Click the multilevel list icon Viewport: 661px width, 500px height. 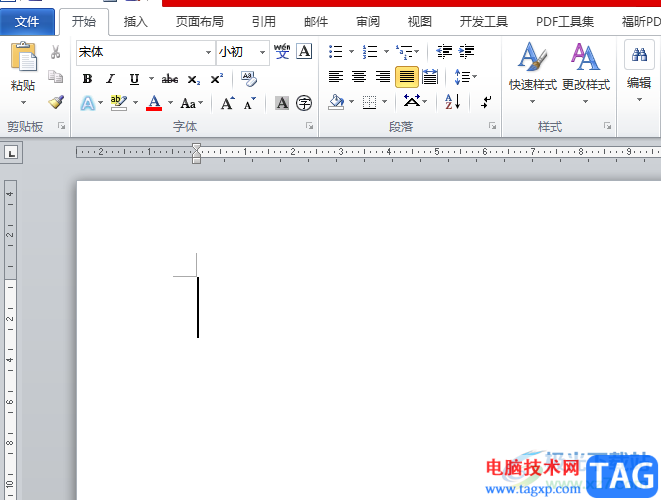tap(404, 52)
